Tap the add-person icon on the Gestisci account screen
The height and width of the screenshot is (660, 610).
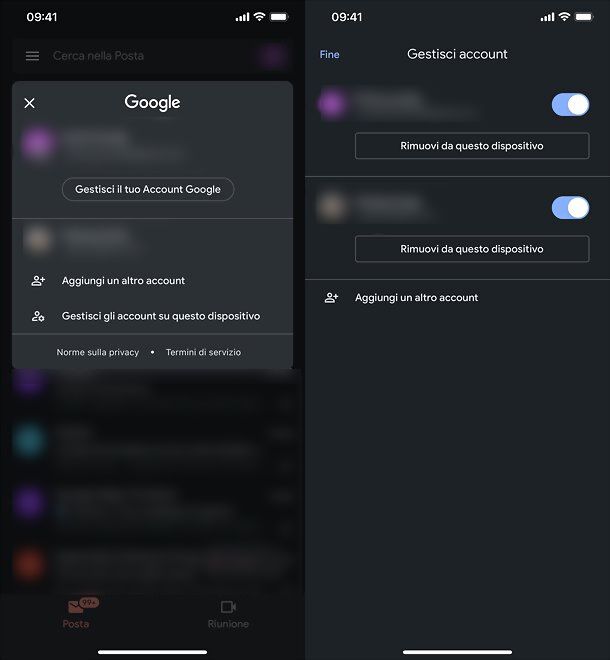click(331, 298)
